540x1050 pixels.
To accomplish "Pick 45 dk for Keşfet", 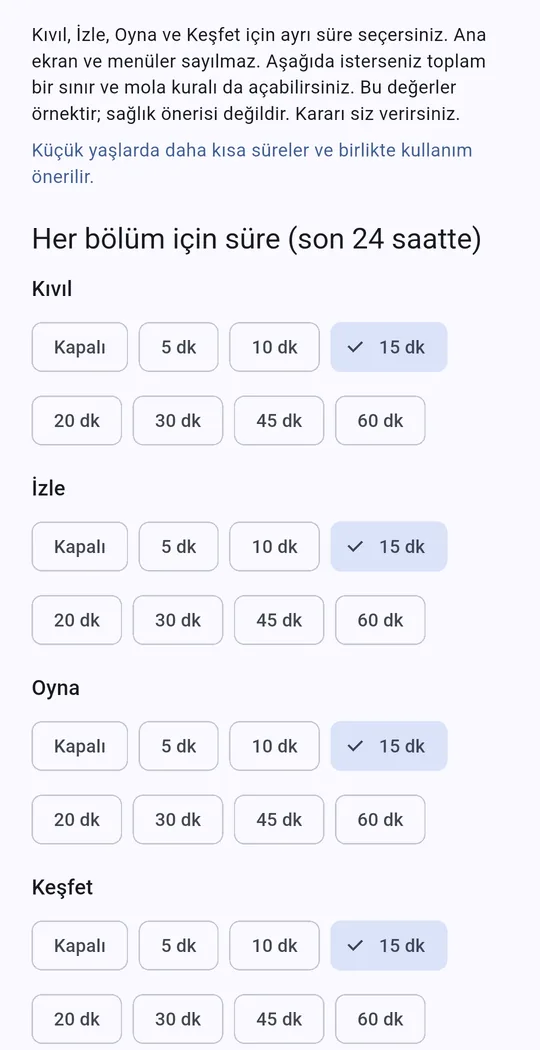I will [x=279, y=1019].
